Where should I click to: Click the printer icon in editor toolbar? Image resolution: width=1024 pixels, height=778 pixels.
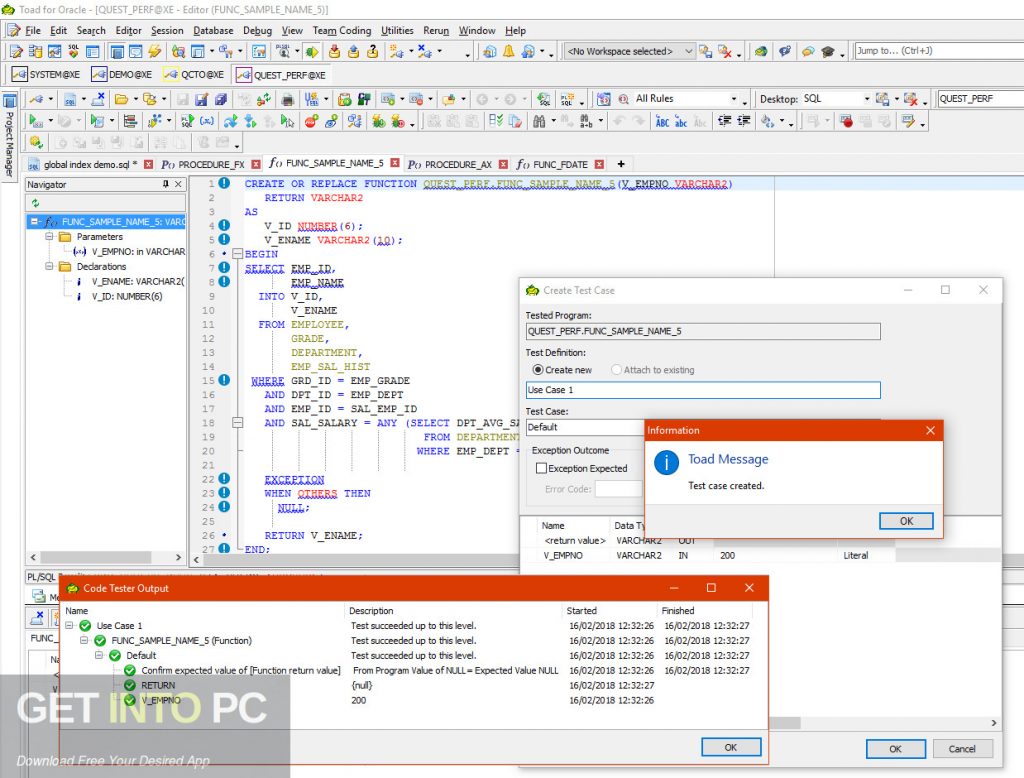[287, 99]
